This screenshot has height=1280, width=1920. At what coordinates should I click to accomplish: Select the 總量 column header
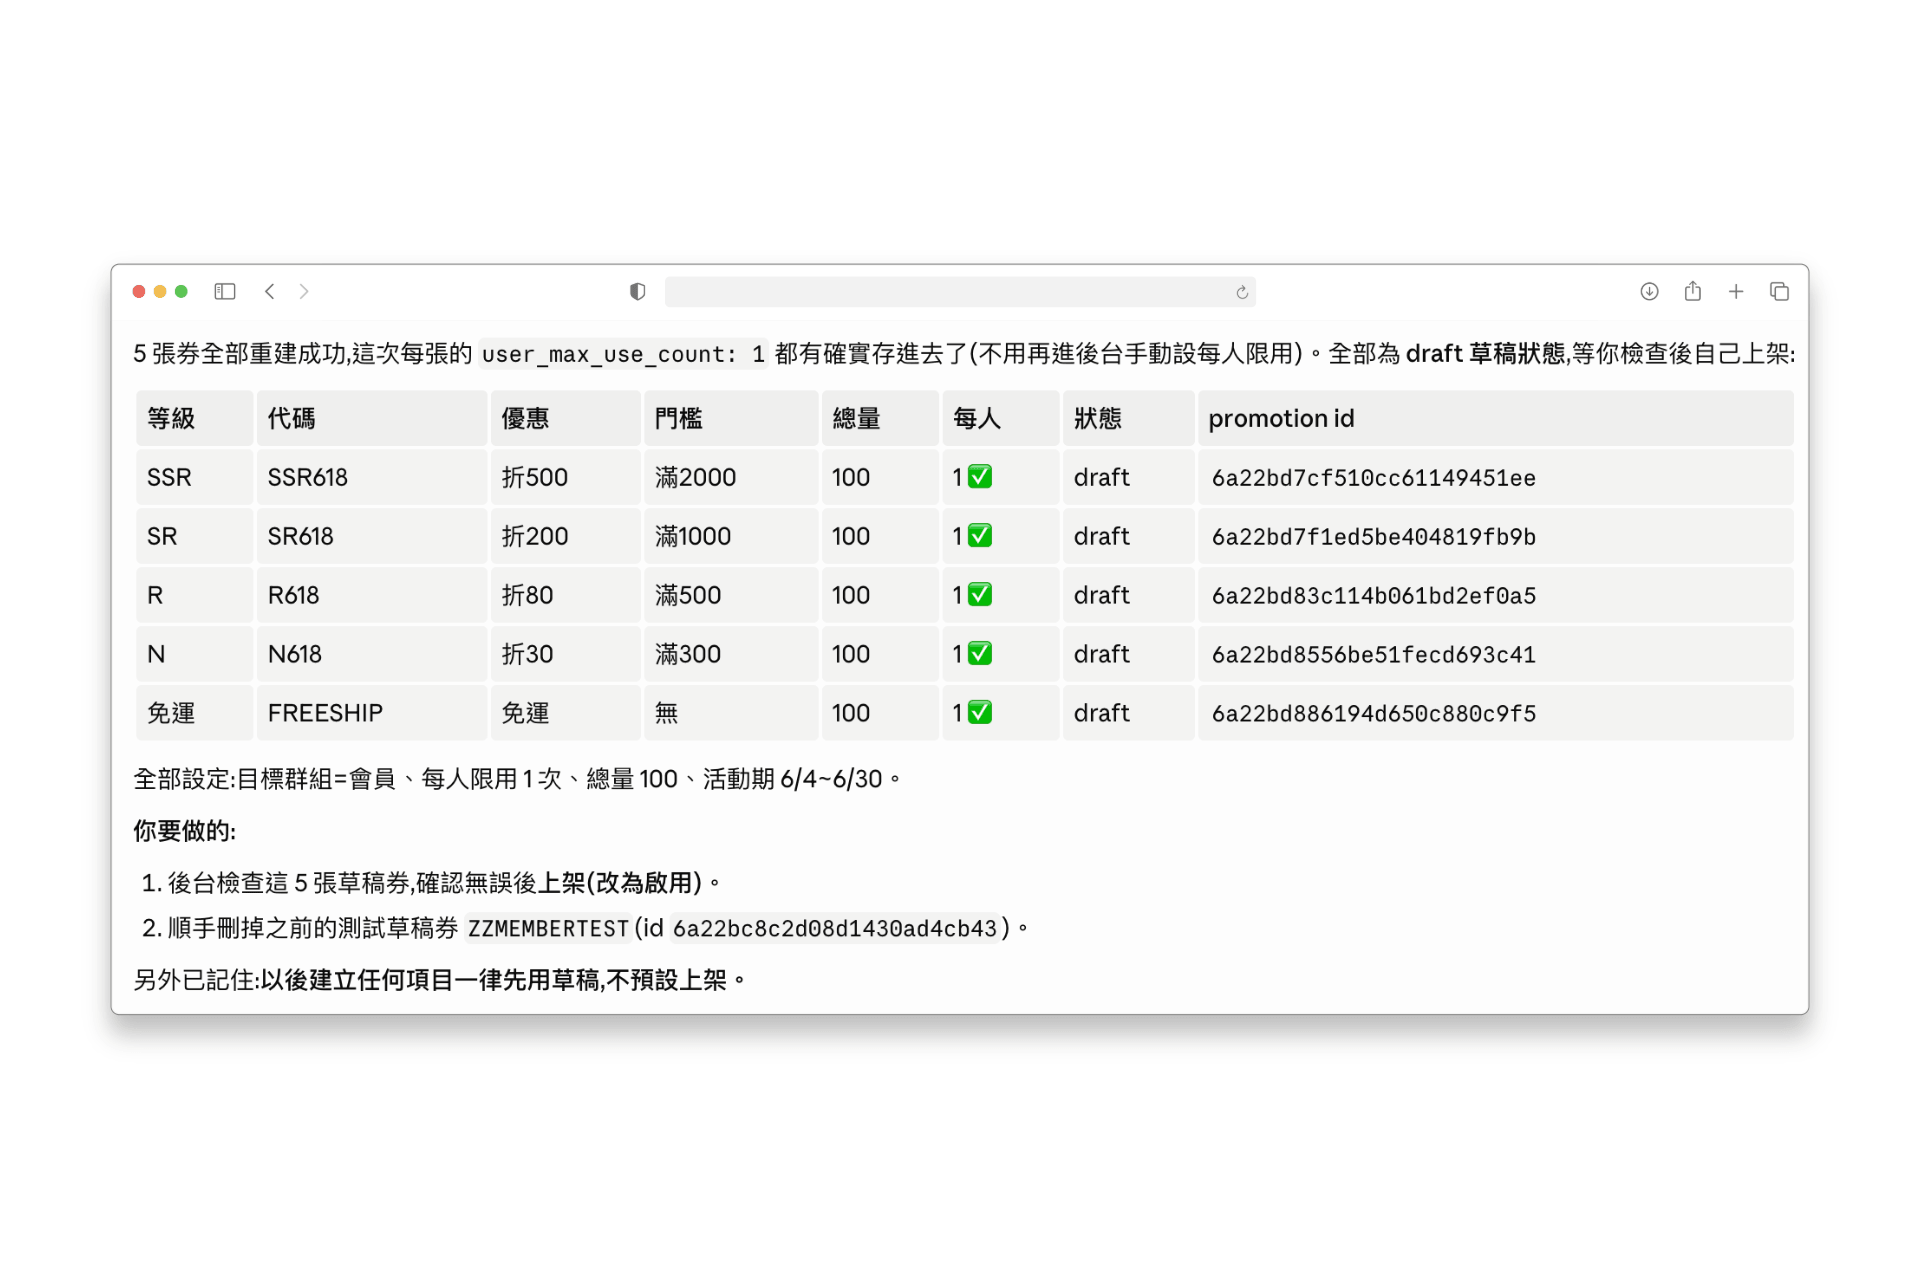[x=880, y=418]
